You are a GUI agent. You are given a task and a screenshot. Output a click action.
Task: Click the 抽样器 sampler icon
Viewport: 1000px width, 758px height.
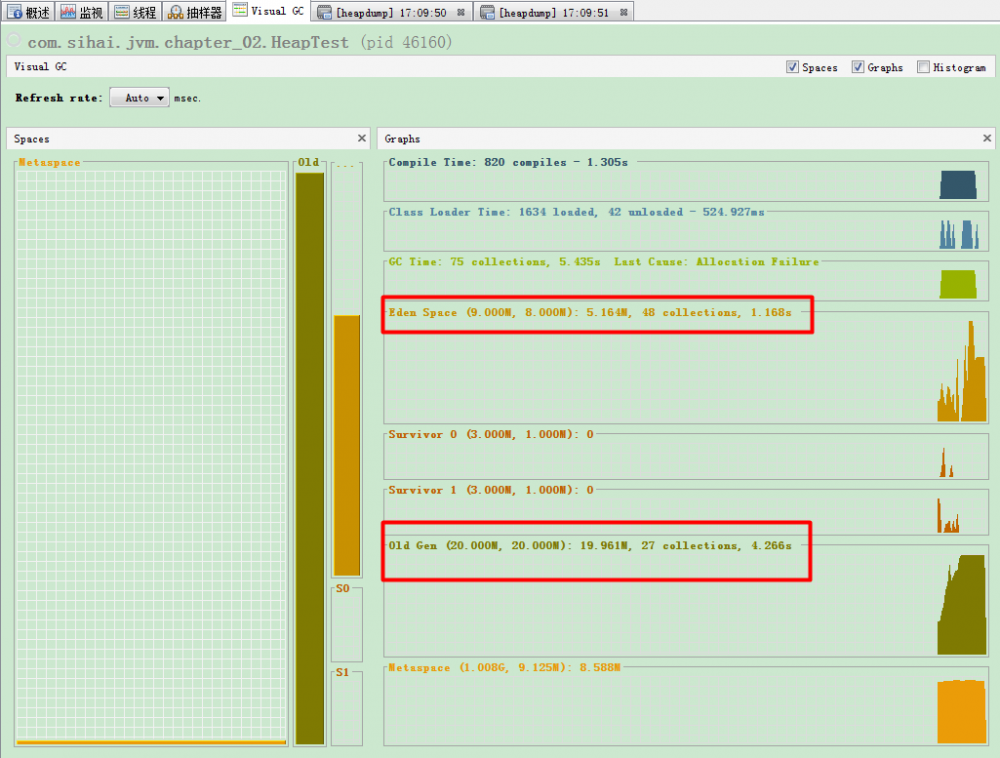[x=175, y=12]
